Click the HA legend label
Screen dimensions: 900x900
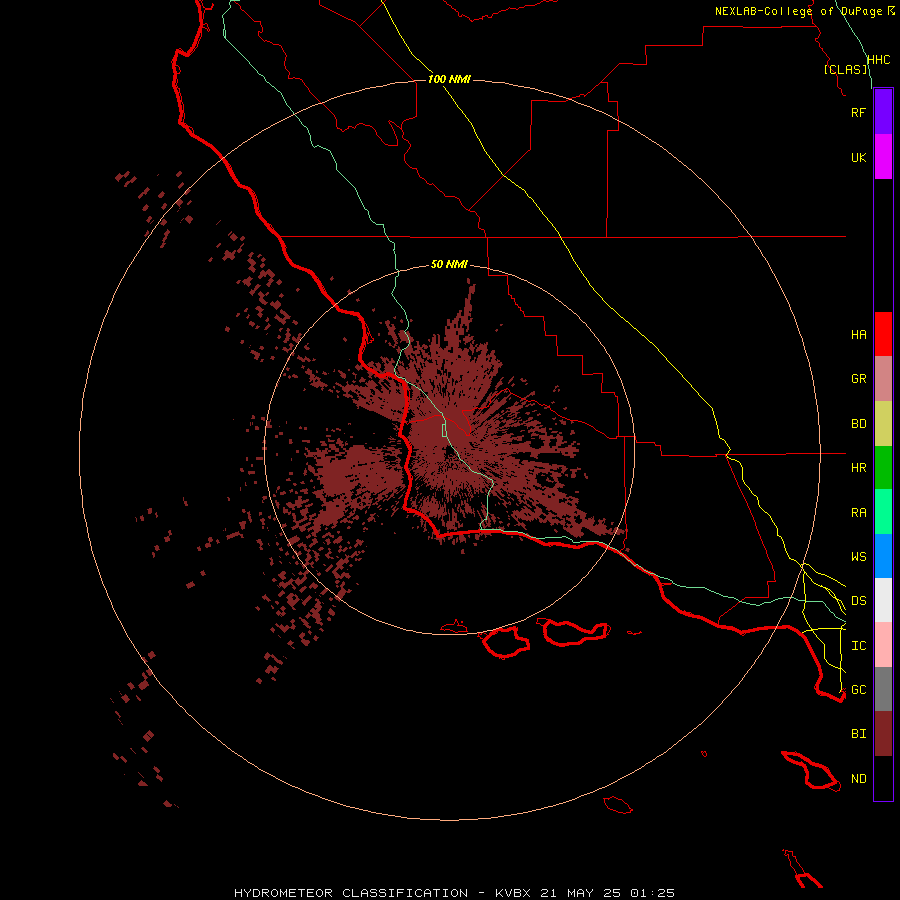(x=858, y=335)
